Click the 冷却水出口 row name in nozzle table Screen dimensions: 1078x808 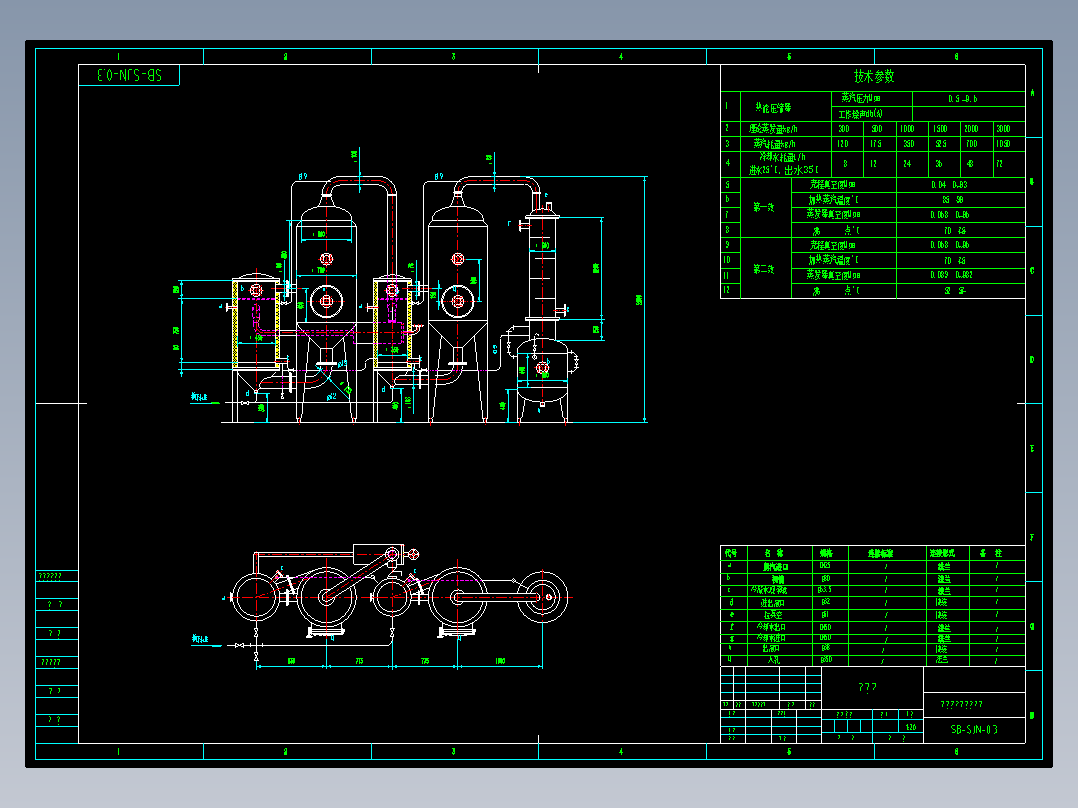point(772,627)
